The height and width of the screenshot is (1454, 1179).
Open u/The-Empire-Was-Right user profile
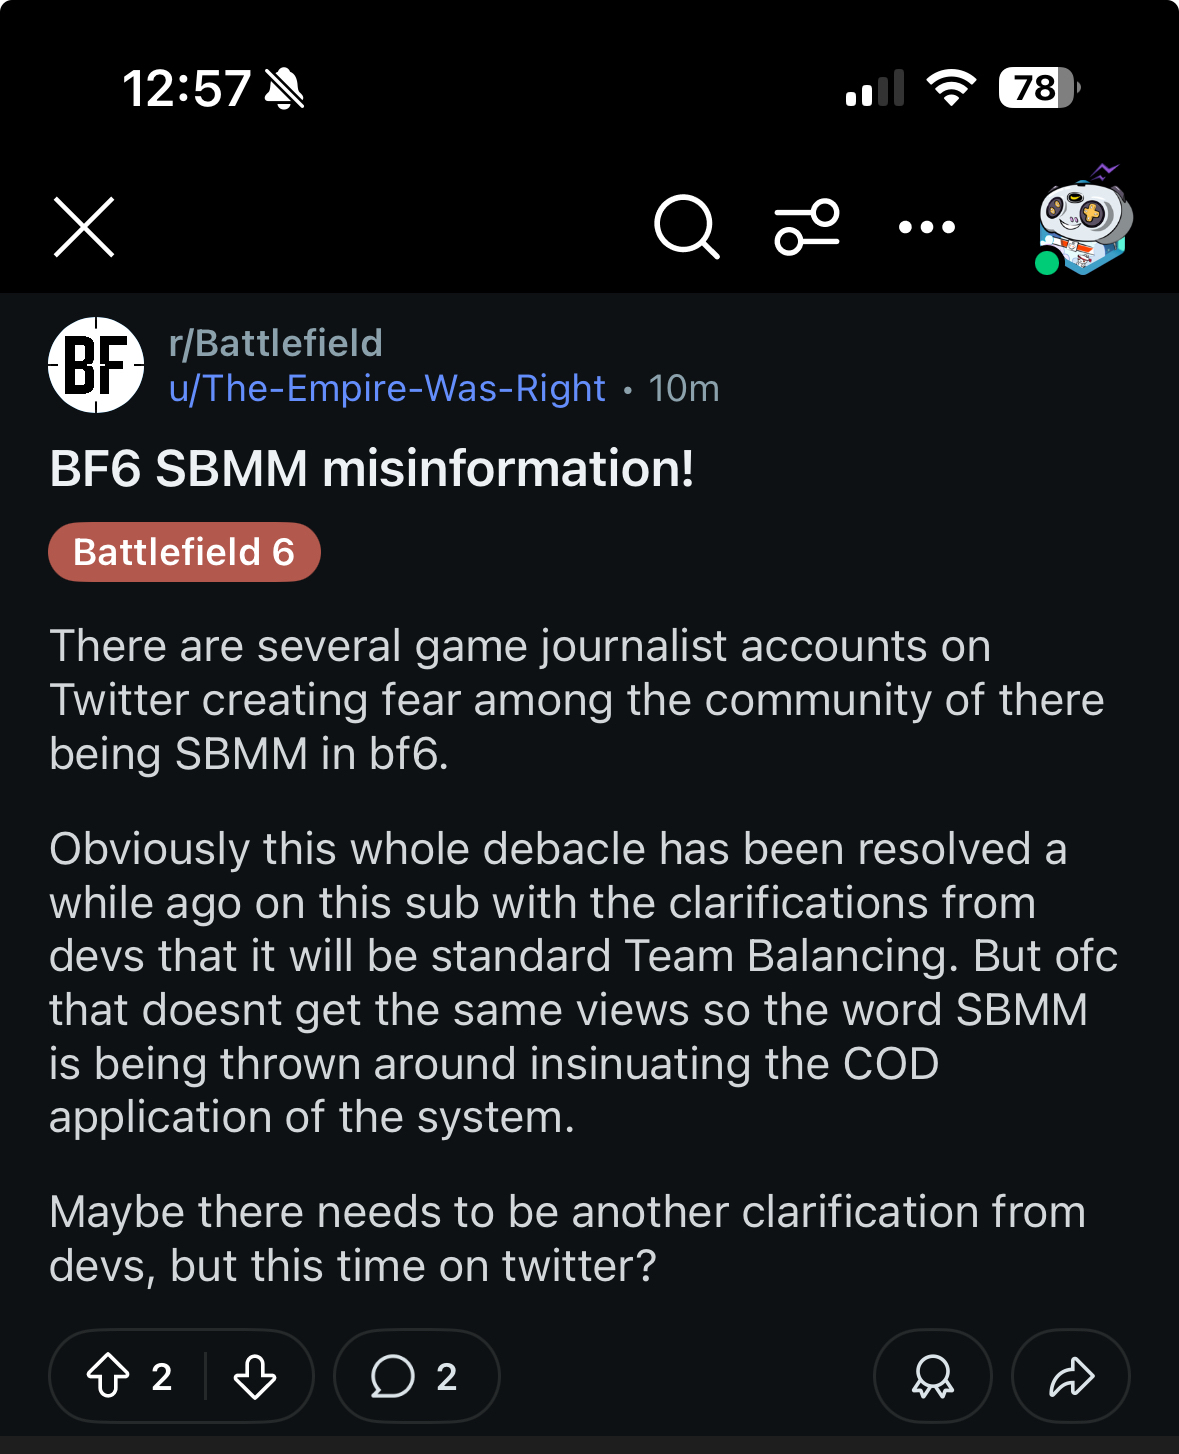point(387,388)
